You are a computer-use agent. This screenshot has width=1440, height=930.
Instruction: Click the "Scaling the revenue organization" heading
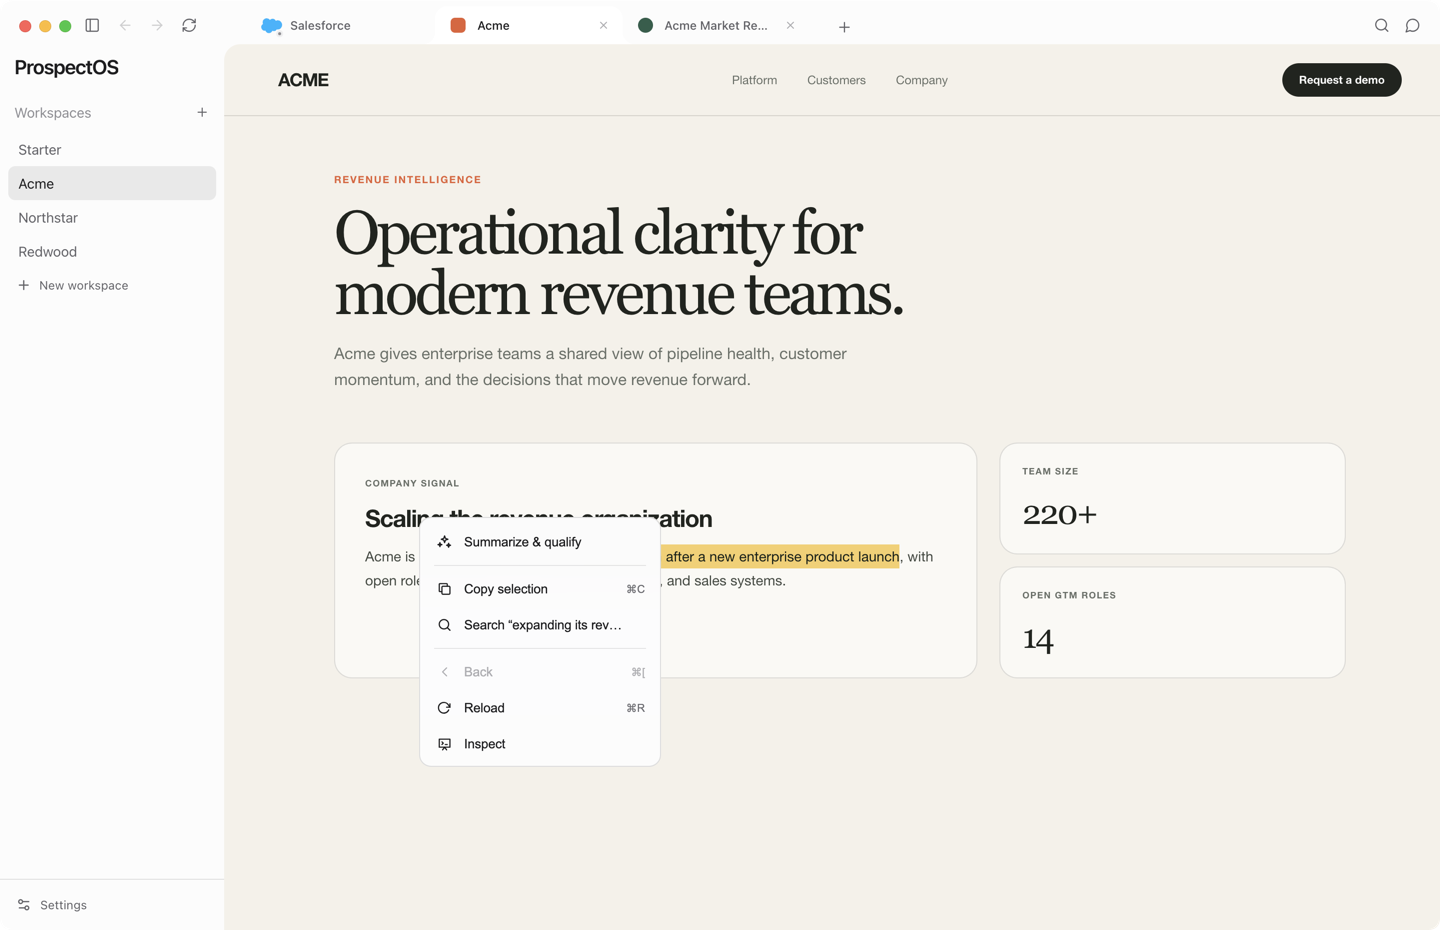pyautogui.click(x=538, y=518)
